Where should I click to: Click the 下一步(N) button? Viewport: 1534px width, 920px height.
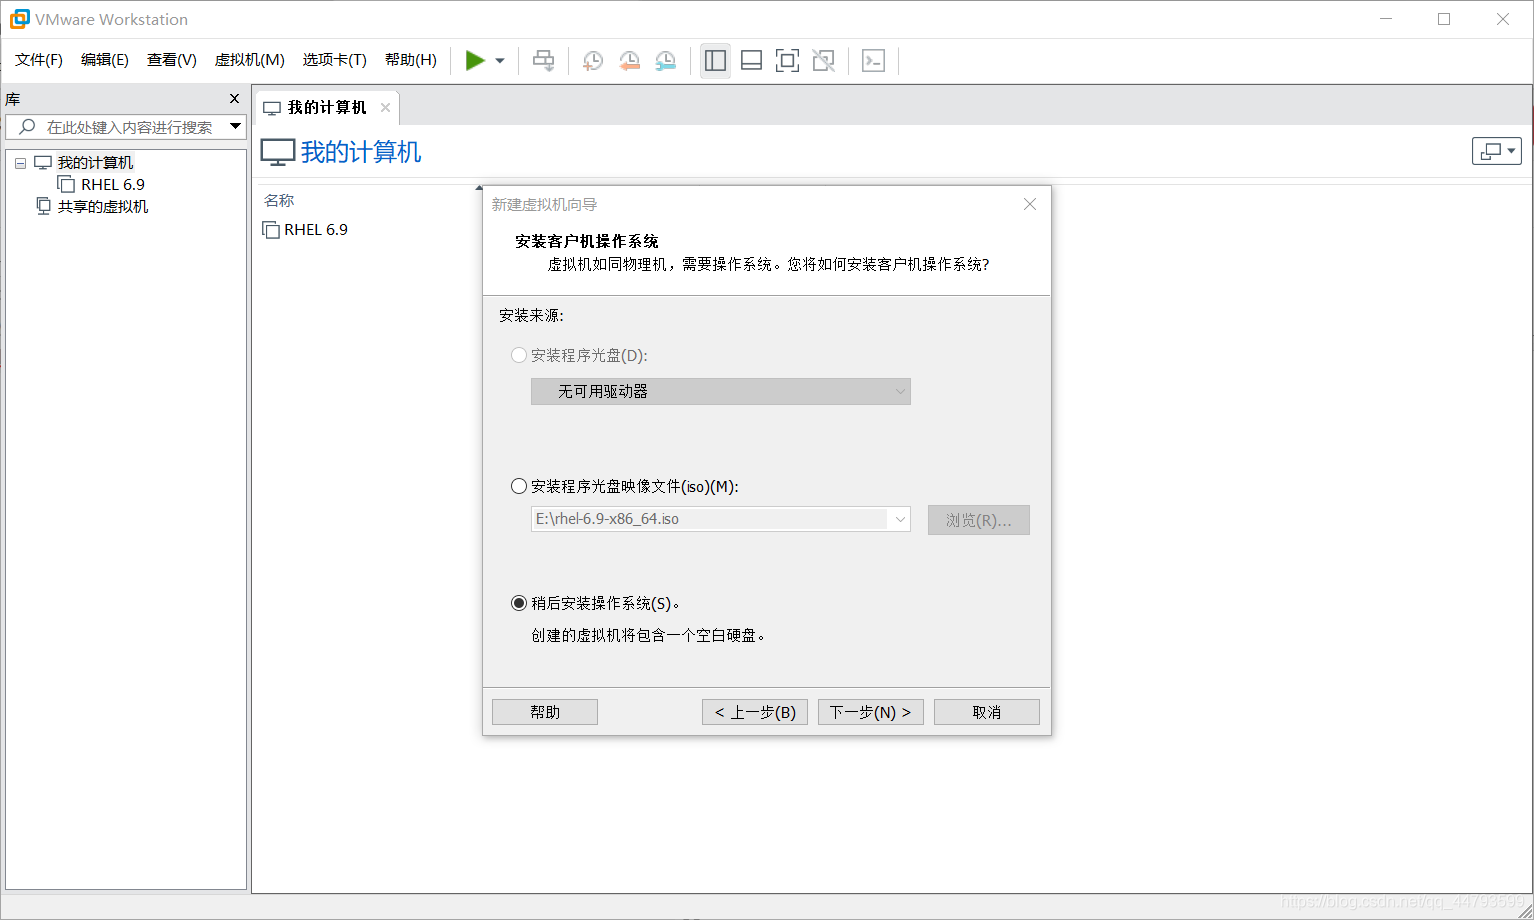[870, 711]
